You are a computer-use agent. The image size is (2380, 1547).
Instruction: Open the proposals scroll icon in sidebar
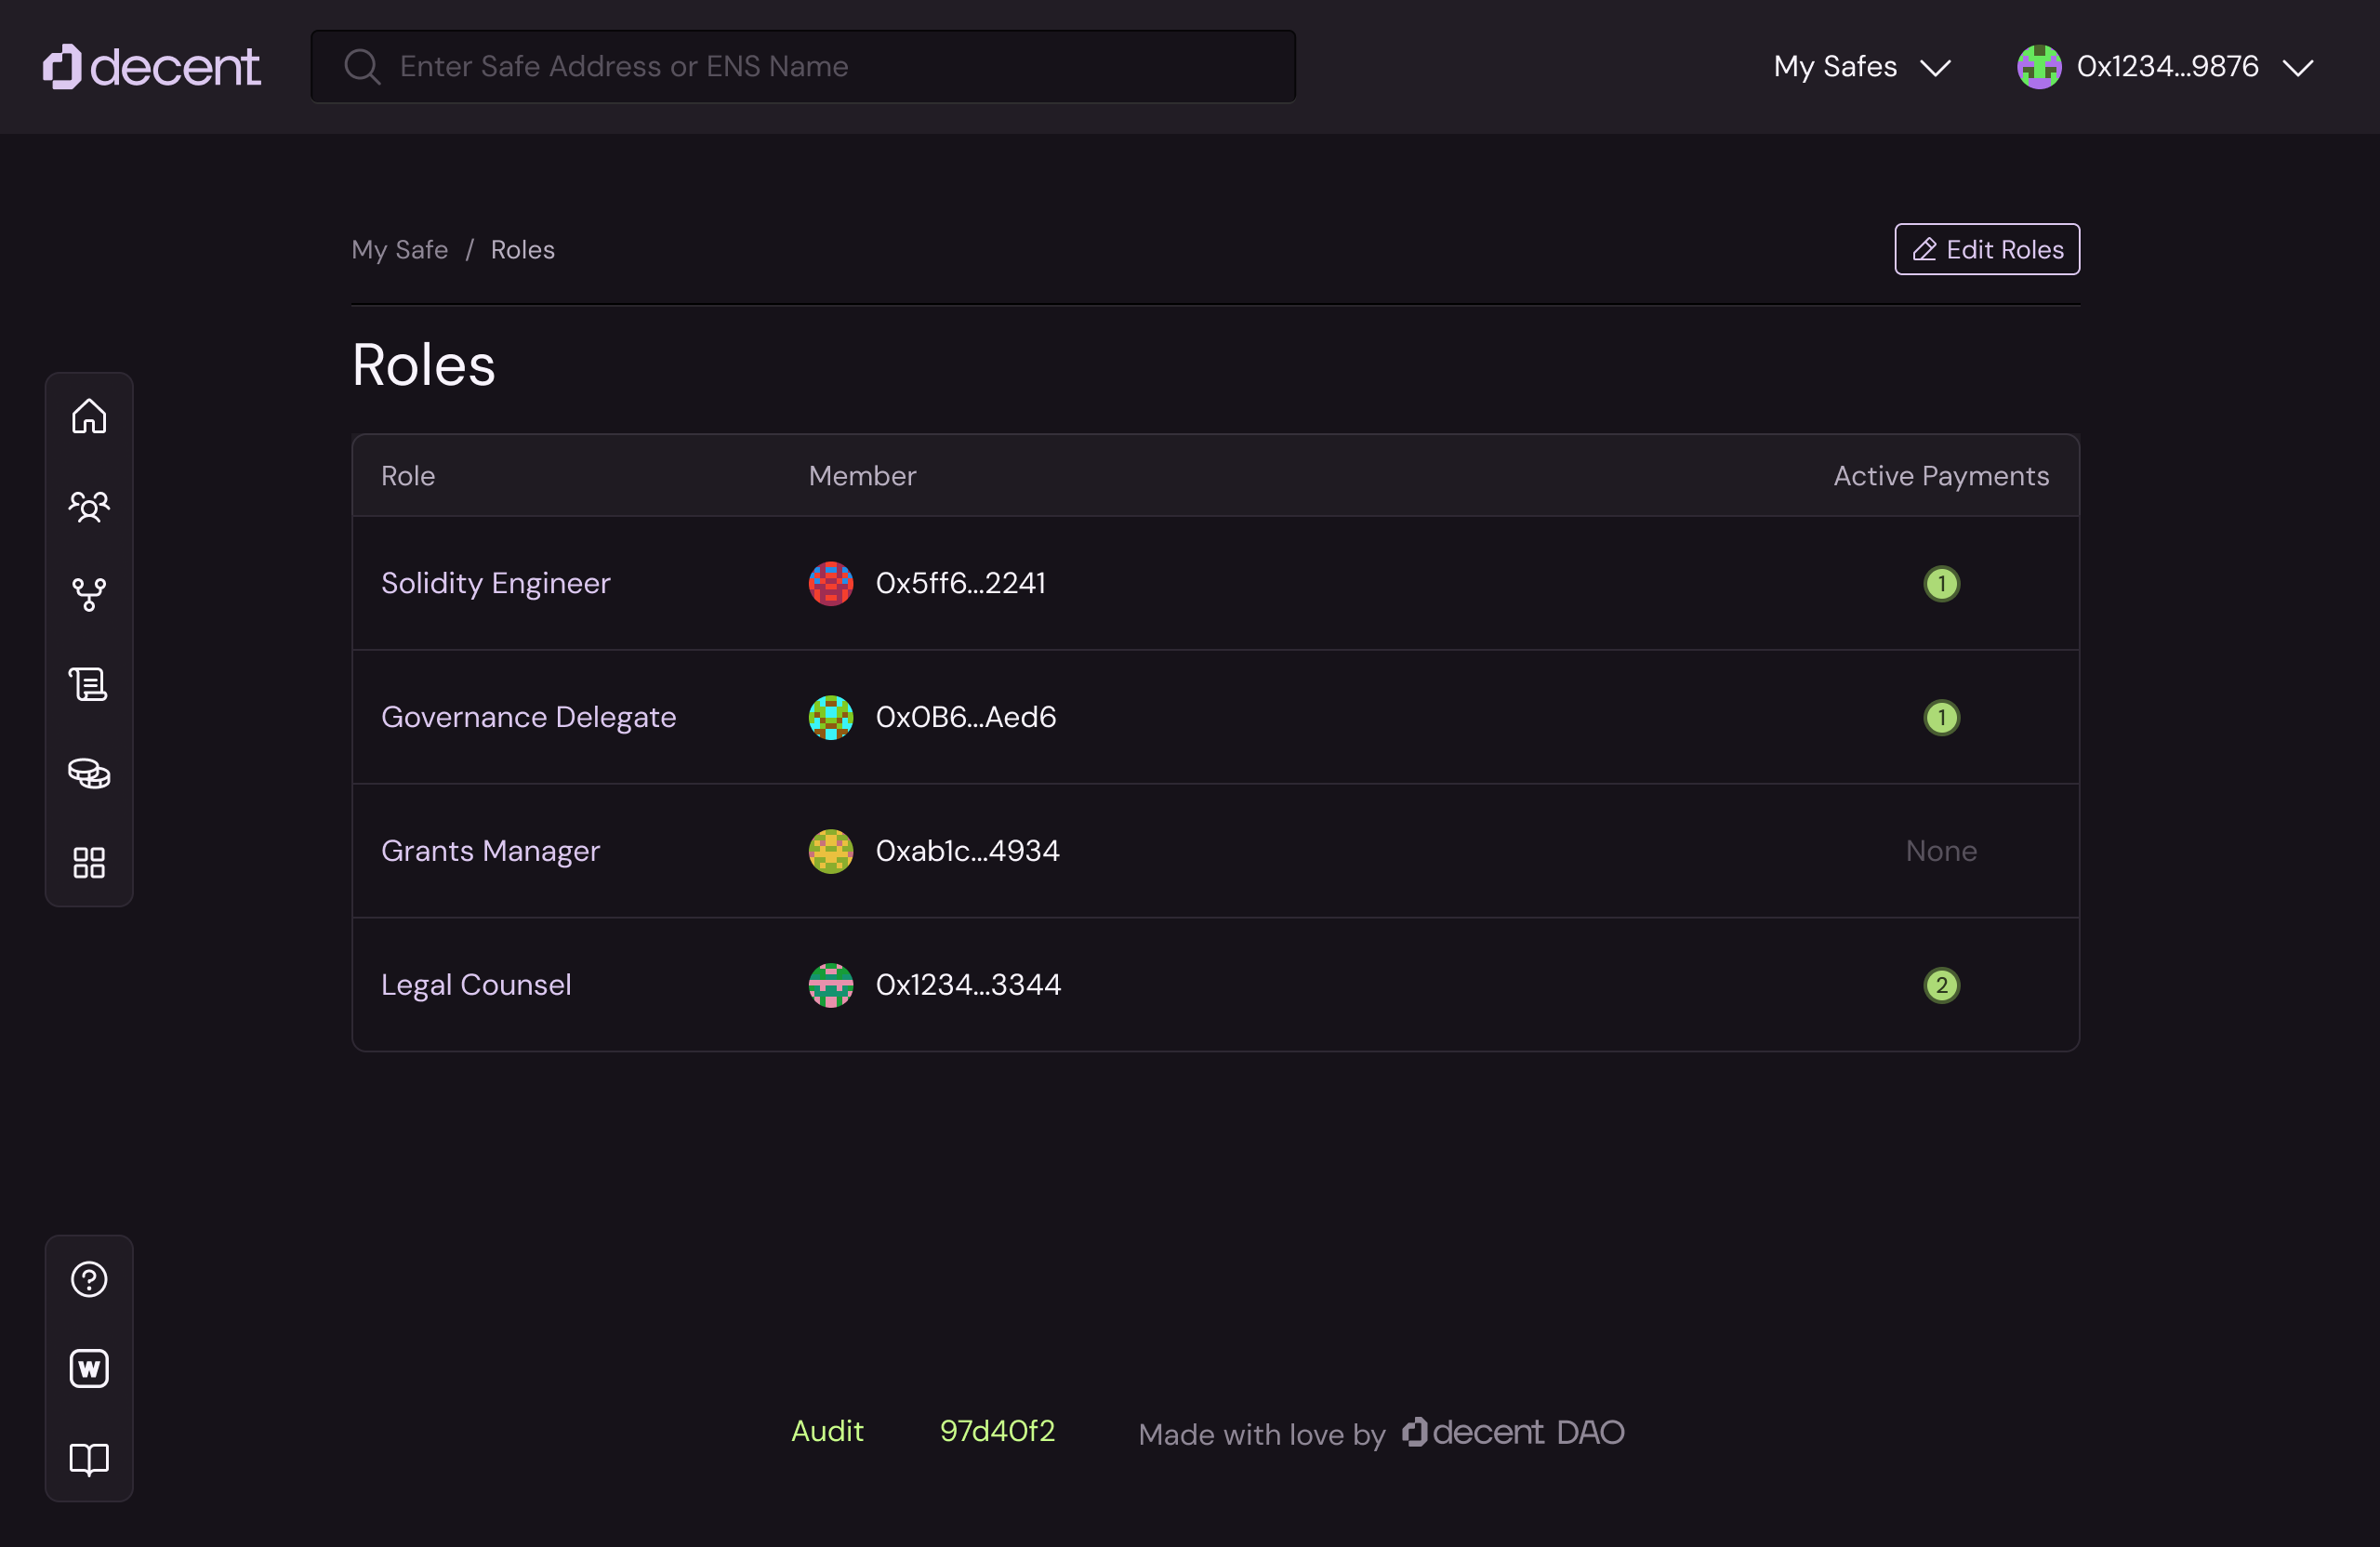click(89, 684)
